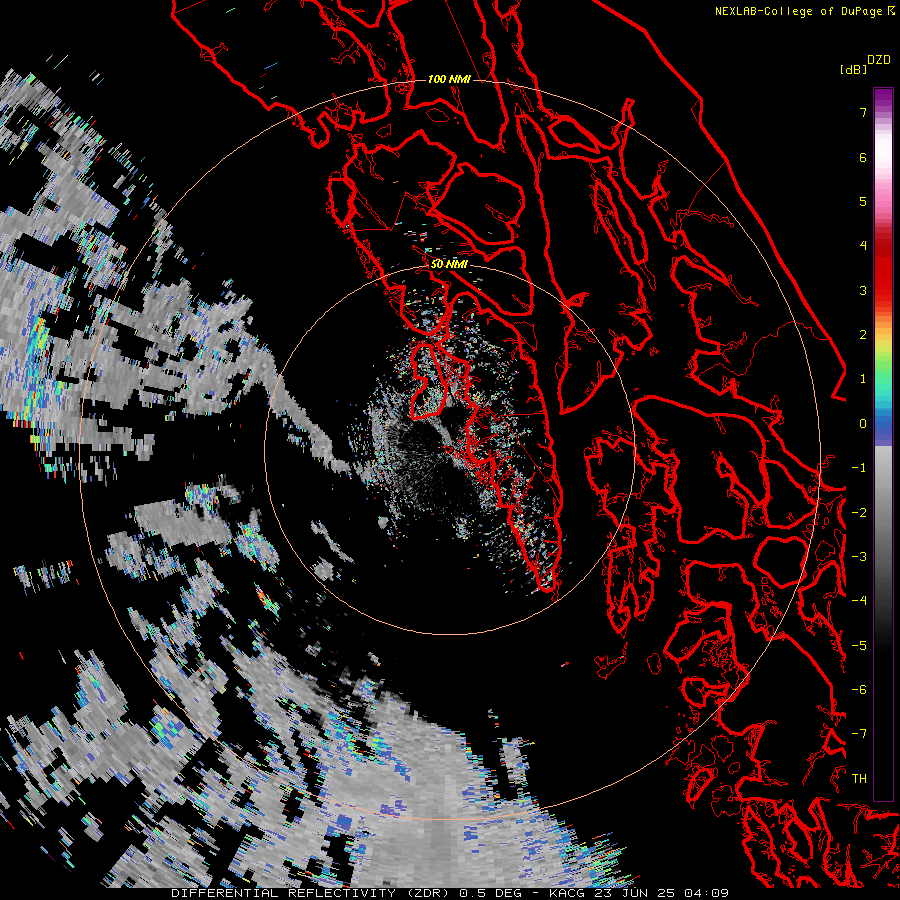Click the TH threshold label on scale
The image size is (900, 900).
pos(859,779)
